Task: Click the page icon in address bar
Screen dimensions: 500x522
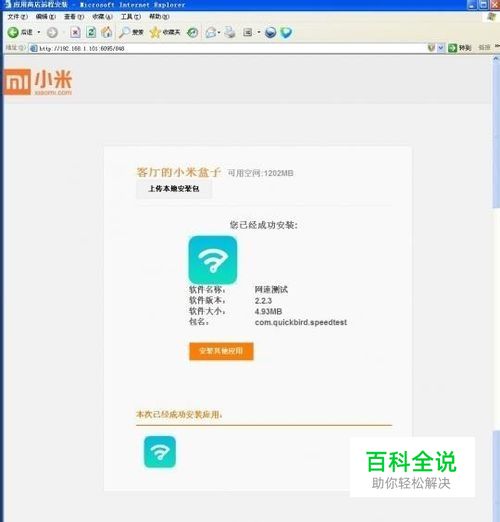Action: [x=33, y=48]
